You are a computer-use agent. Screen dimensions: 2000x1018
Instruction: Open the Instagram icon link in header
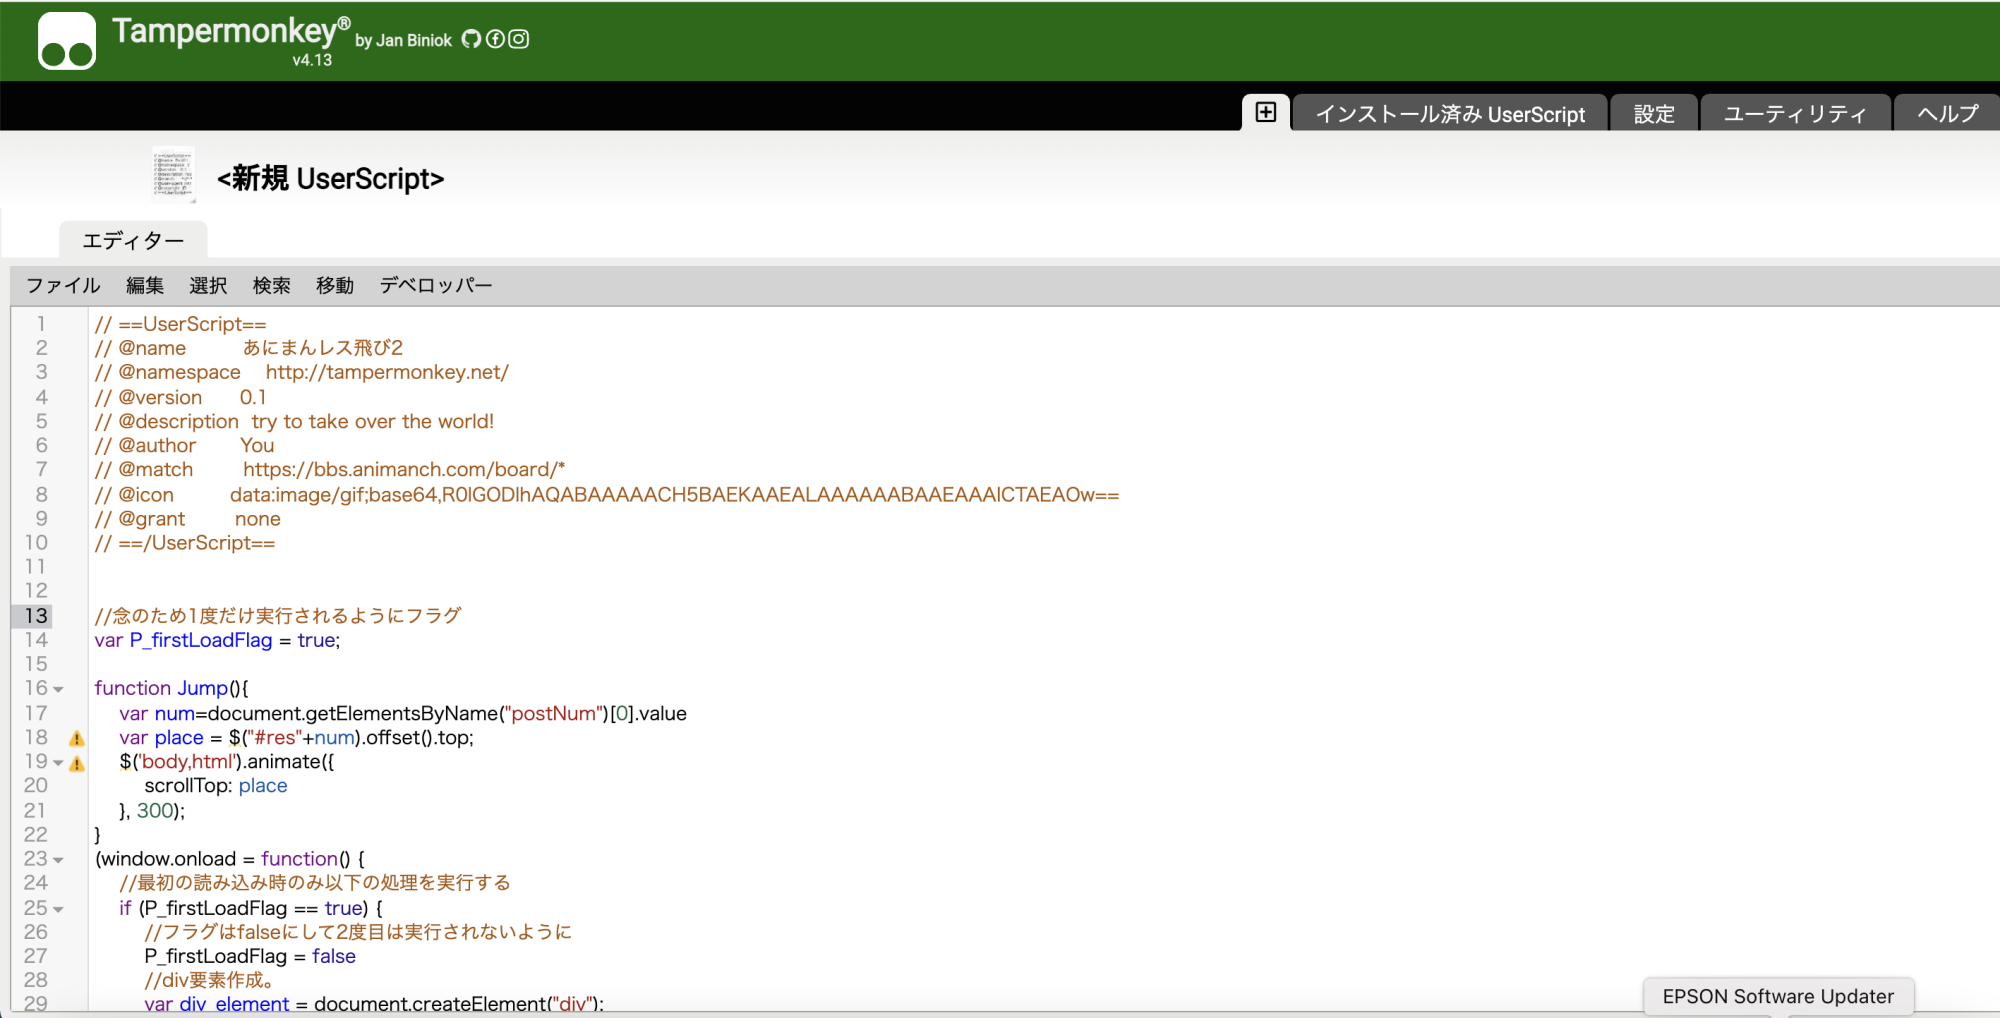point(519,39)
